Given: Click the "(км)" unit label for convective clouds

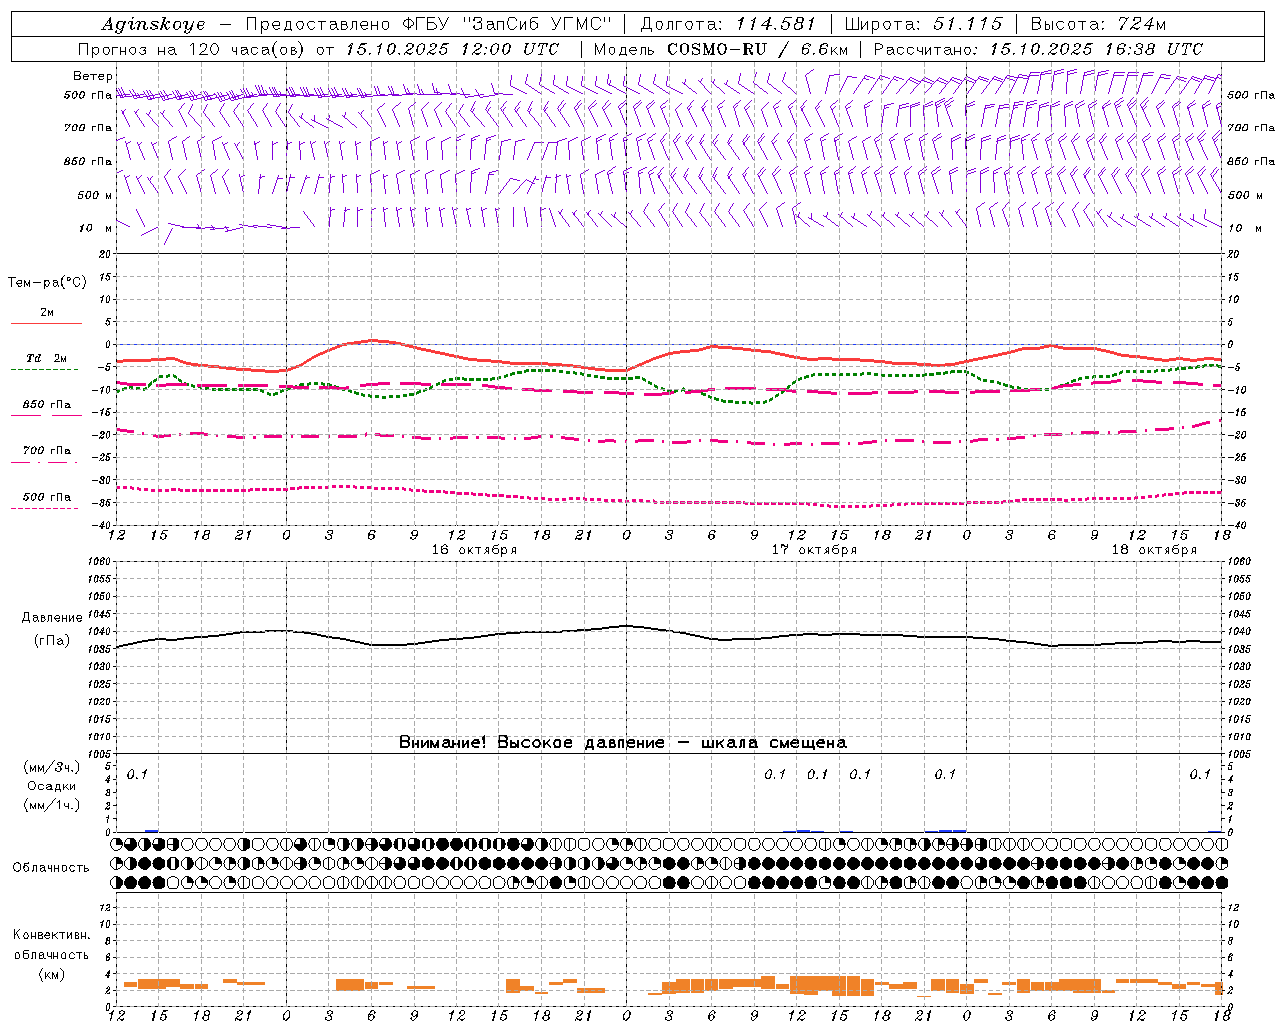Looking at the screenshot, I should [51, 974].
